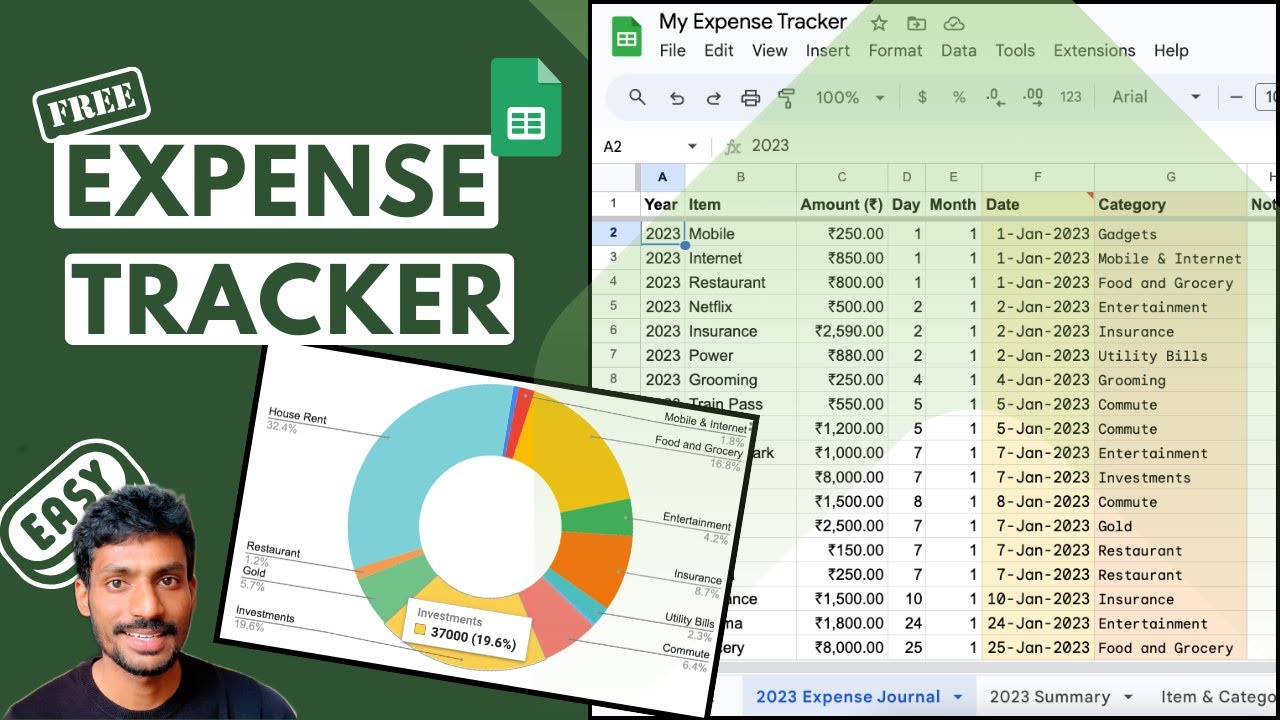Star the My Expense Tracker document
The height and width of the screenshot is (720, 1280).
click(878, 22)
